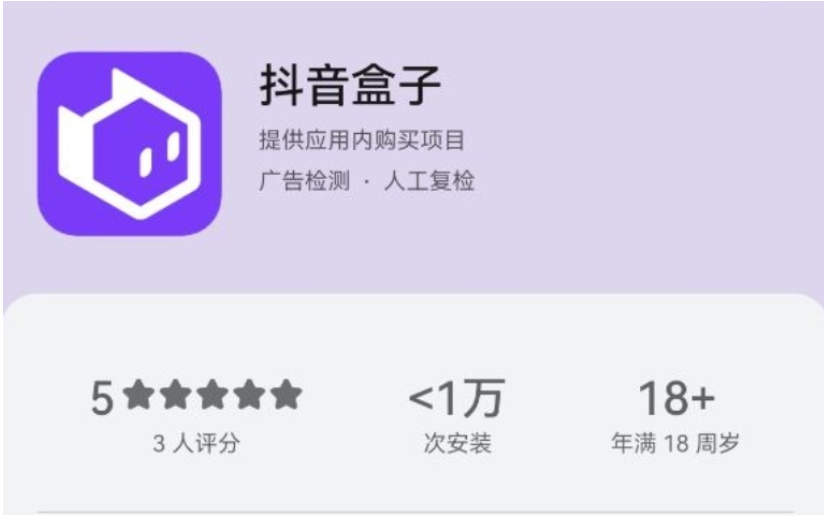Tap the 次安装 installs caption
The width and height of the screenshot is (824, 515).
coord(457,443)
